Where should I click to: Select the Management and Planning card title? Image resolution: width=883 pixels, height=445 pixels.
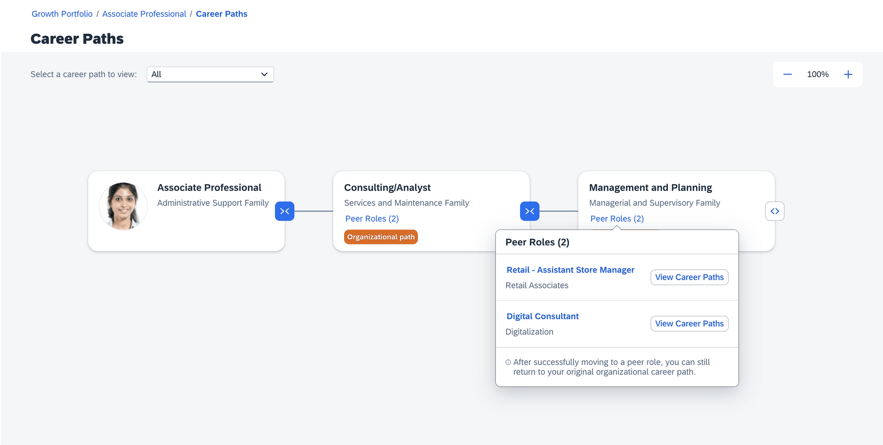pos(650,187)
